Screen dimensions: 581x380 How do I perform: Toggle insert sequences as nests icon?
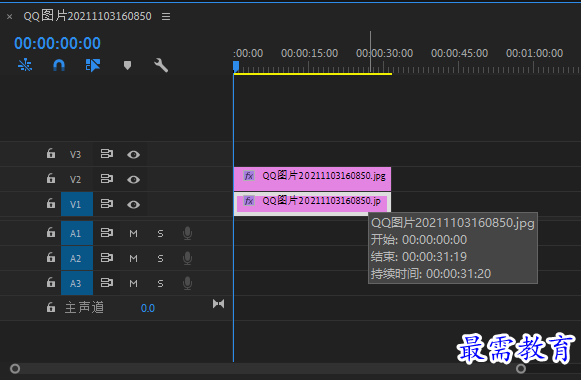[x=25, y=65]
